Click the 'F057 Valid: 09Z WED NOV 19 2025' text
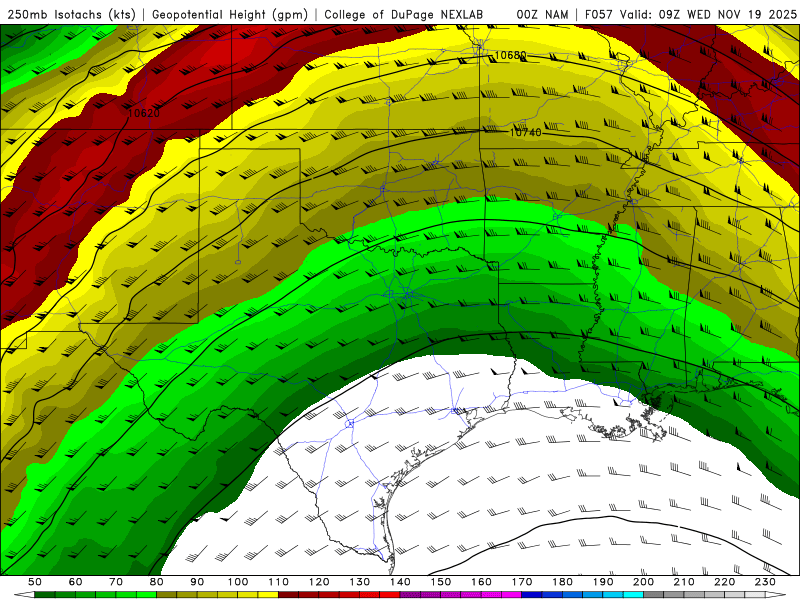The height and width of the screenshot is (600, 800). click(x=691, y=14)
